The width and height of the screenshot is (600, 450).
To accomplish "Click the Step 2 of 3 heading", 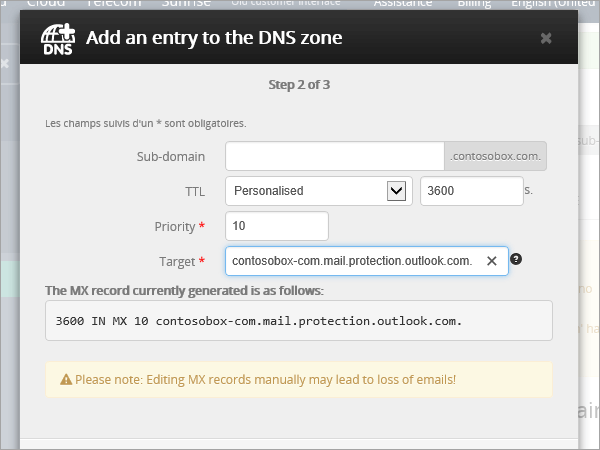I will point(299,84).
